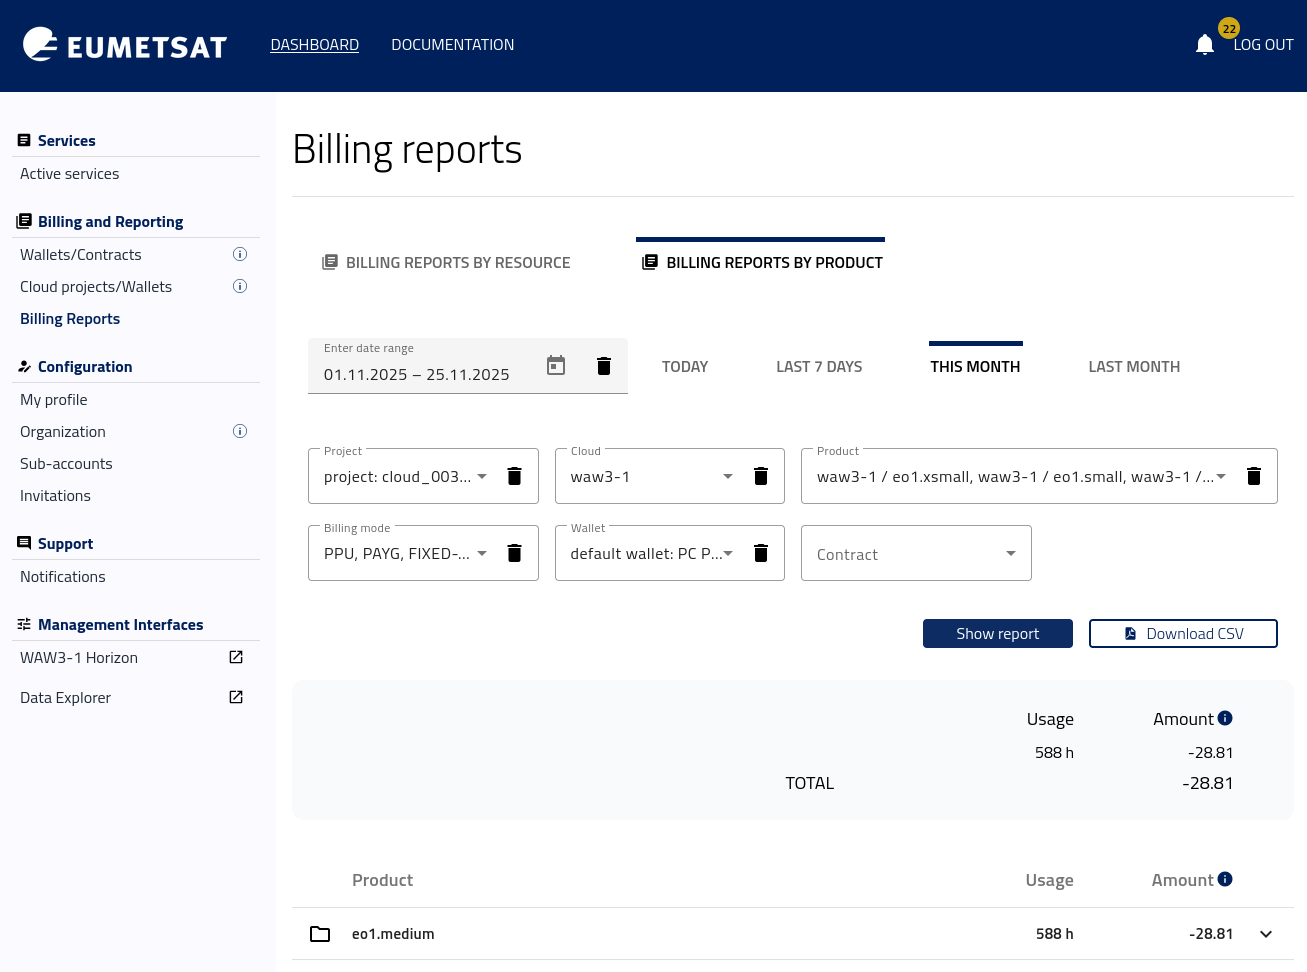
Task: Remove the Product filter selection
Action: click(x=1253, y=476)
